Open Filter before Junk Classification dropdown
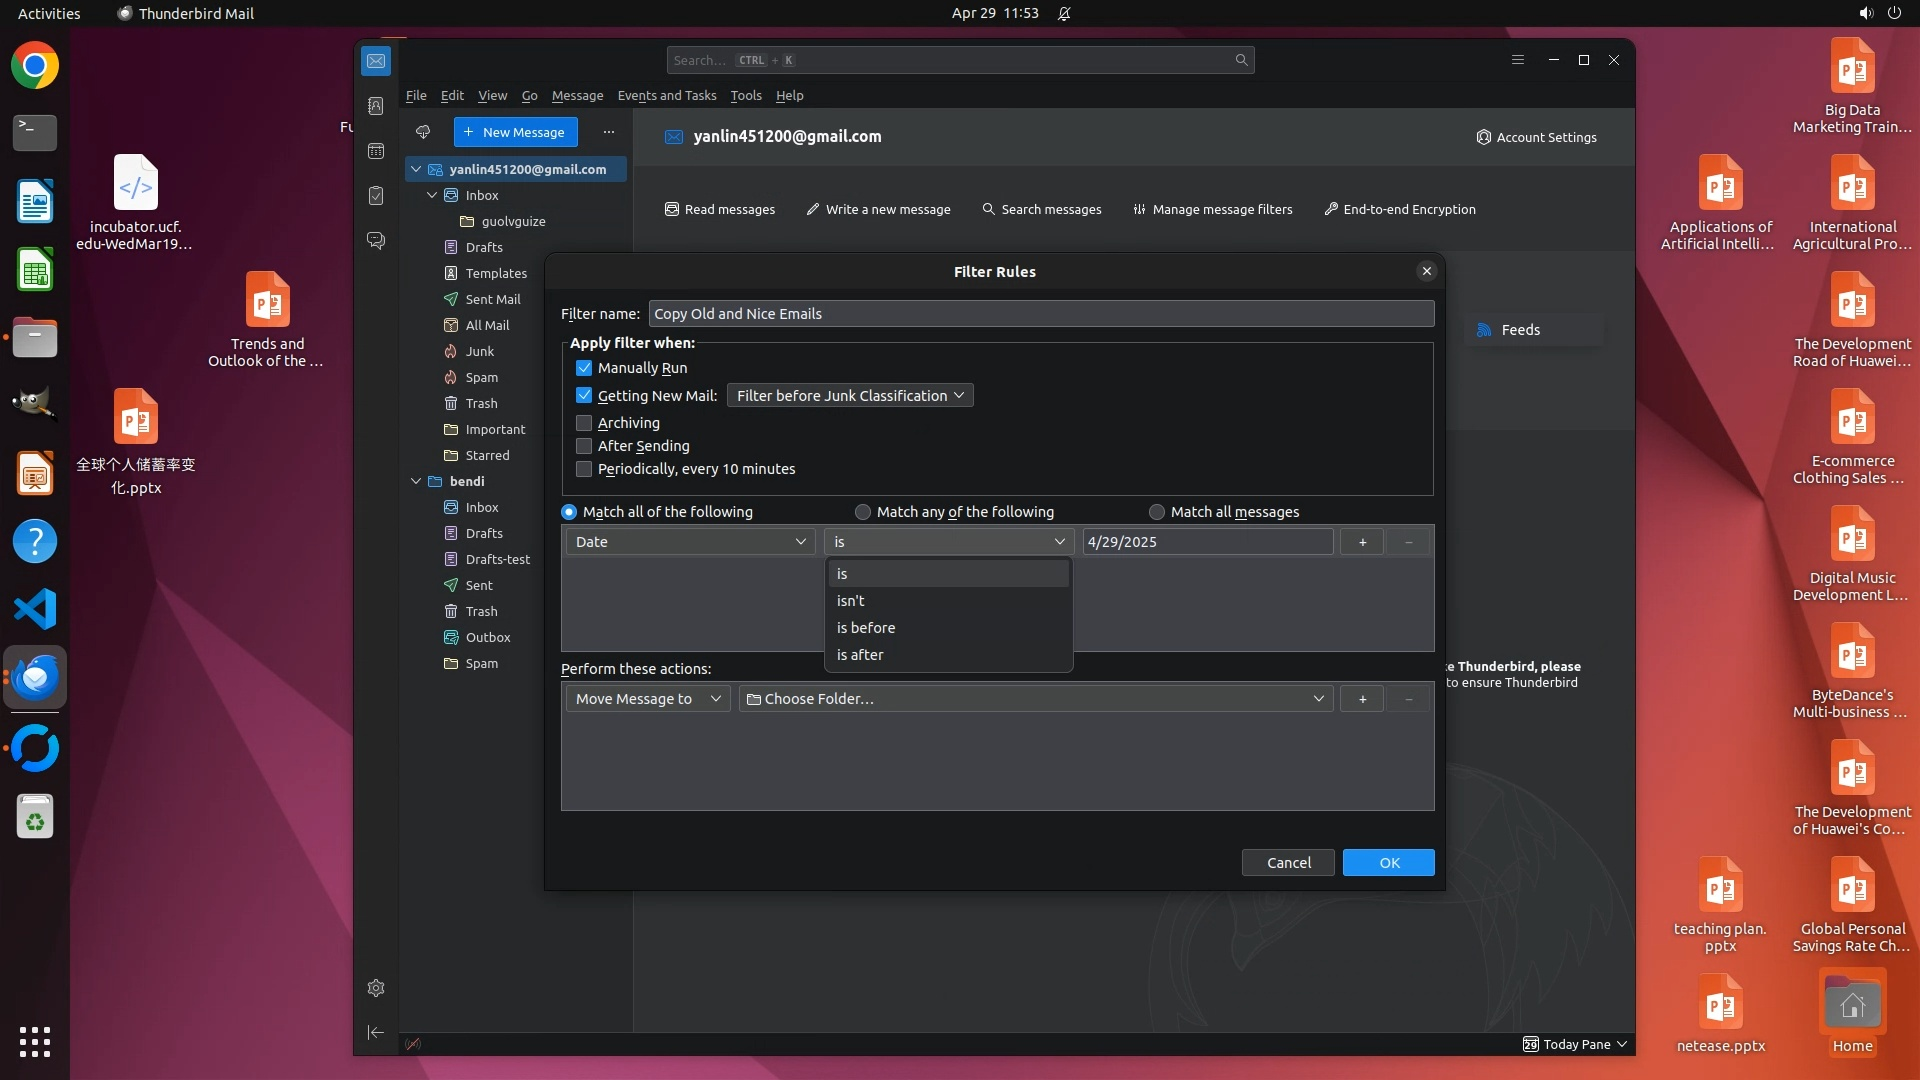1920x1080 pixels. tap(850, 396)
